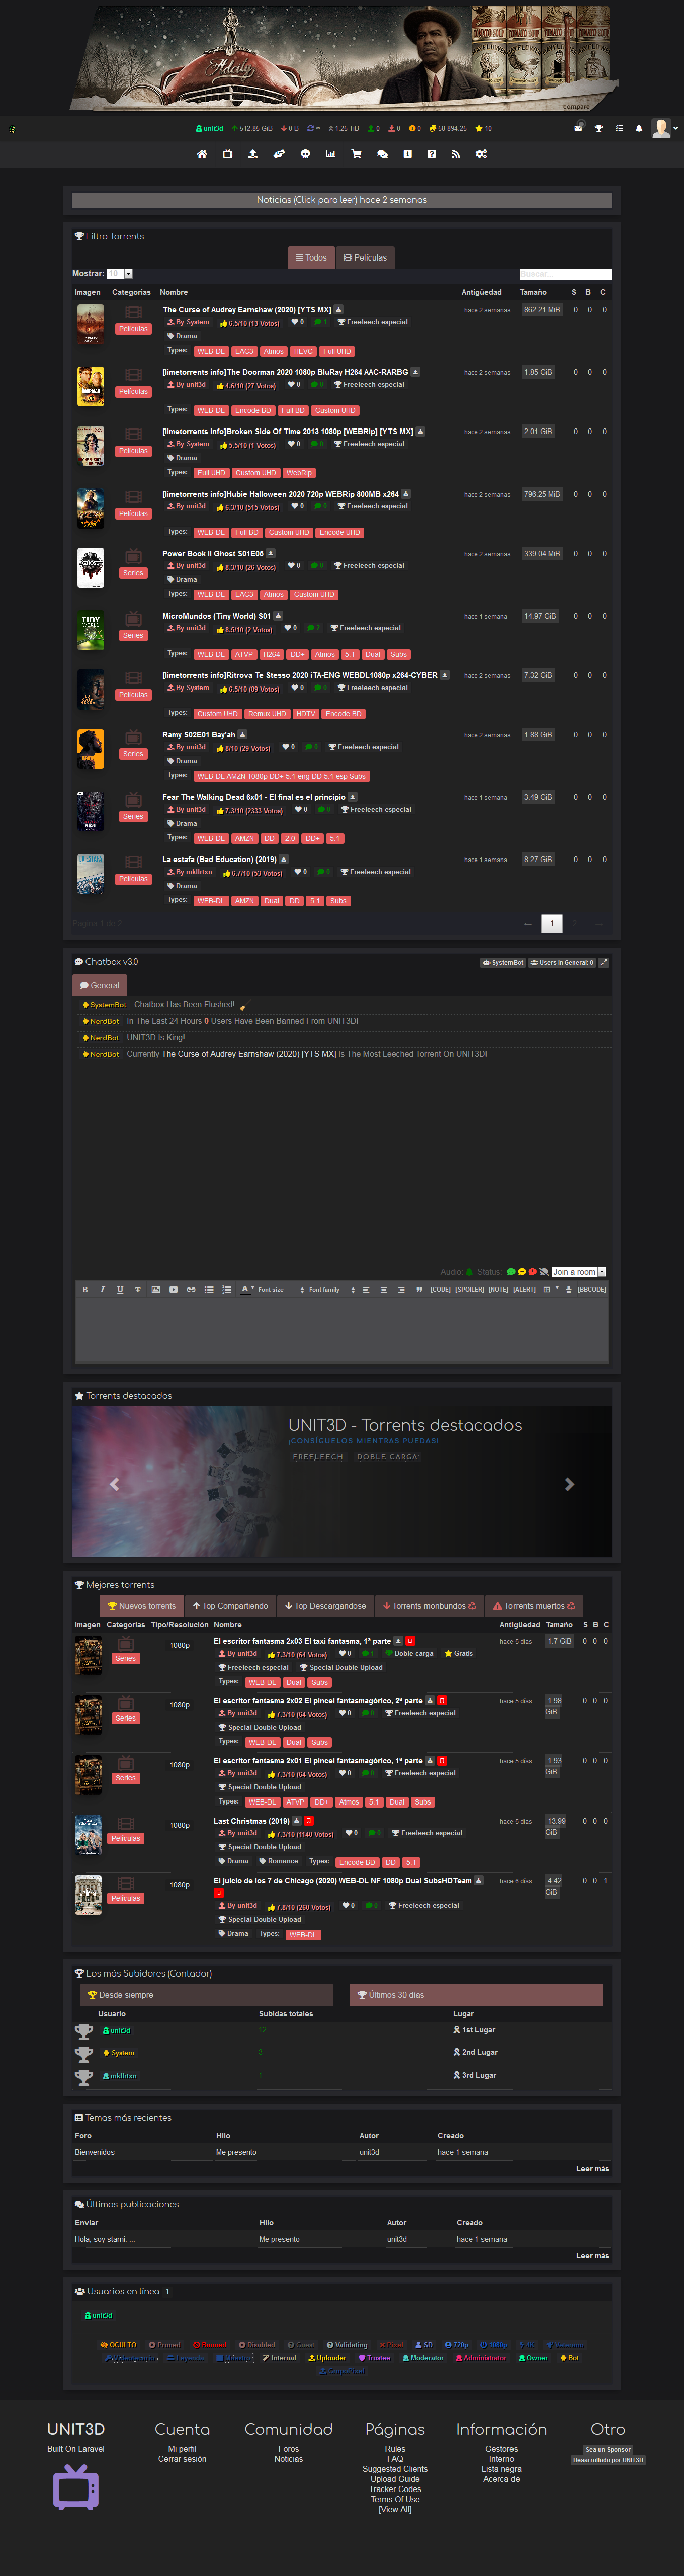Click the upload torrent icon in navbar

tap(253, 154)
